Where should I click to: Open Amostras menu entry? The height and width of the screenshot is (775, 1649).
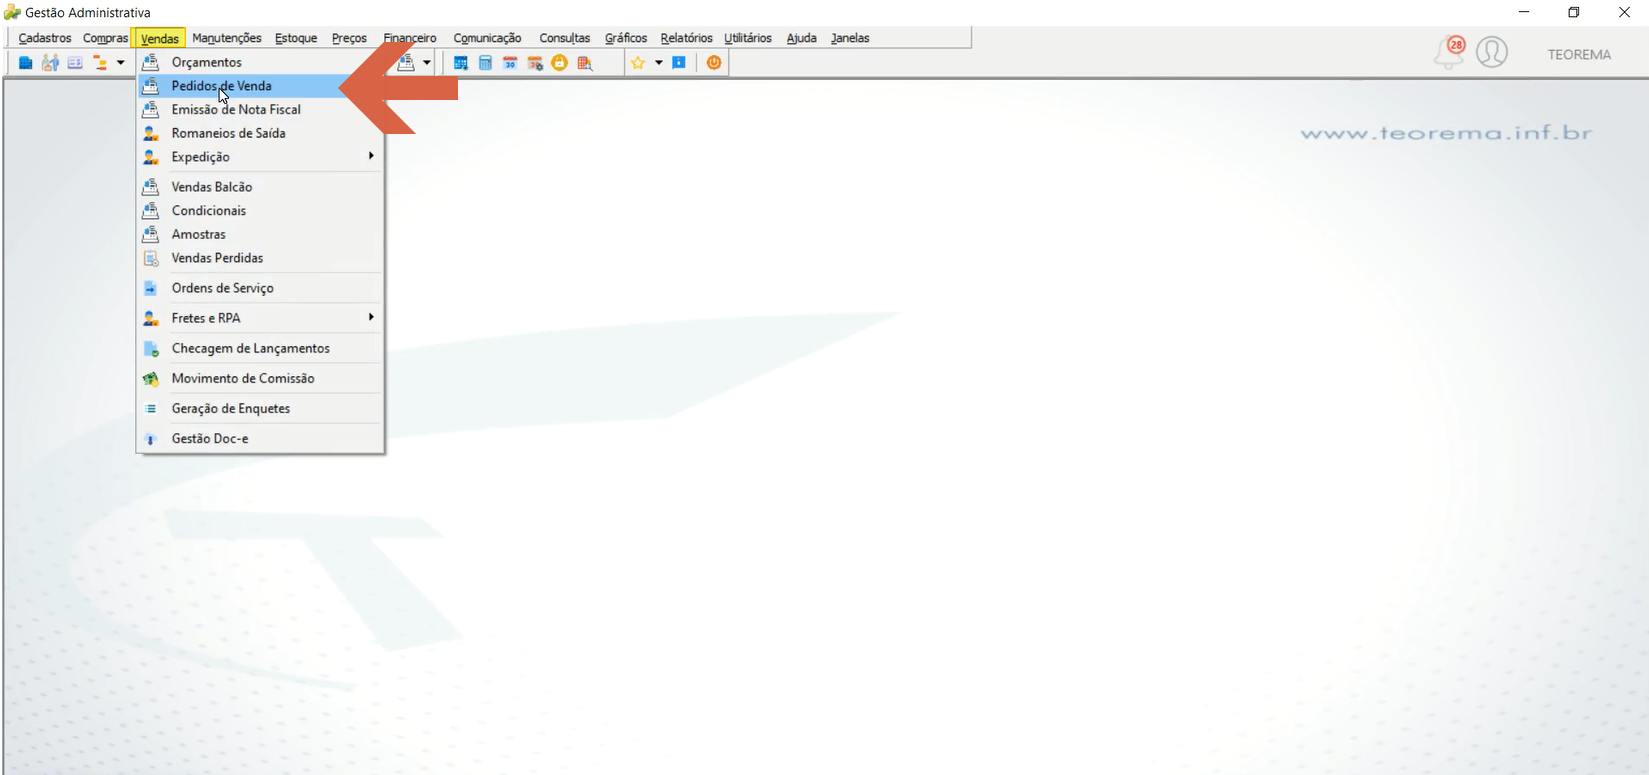tap(261, 234)
